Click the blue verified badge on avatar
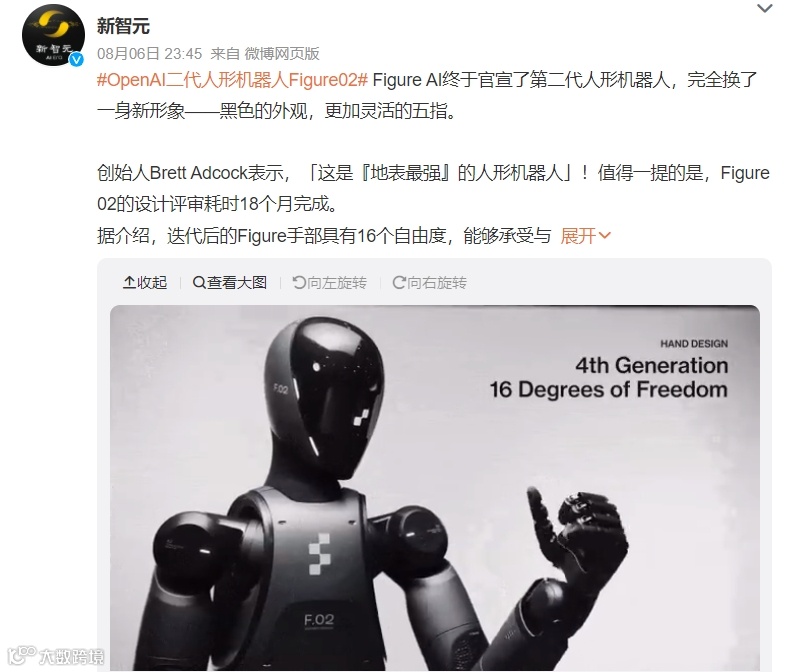The image size is (789, 672). (76, 60)
